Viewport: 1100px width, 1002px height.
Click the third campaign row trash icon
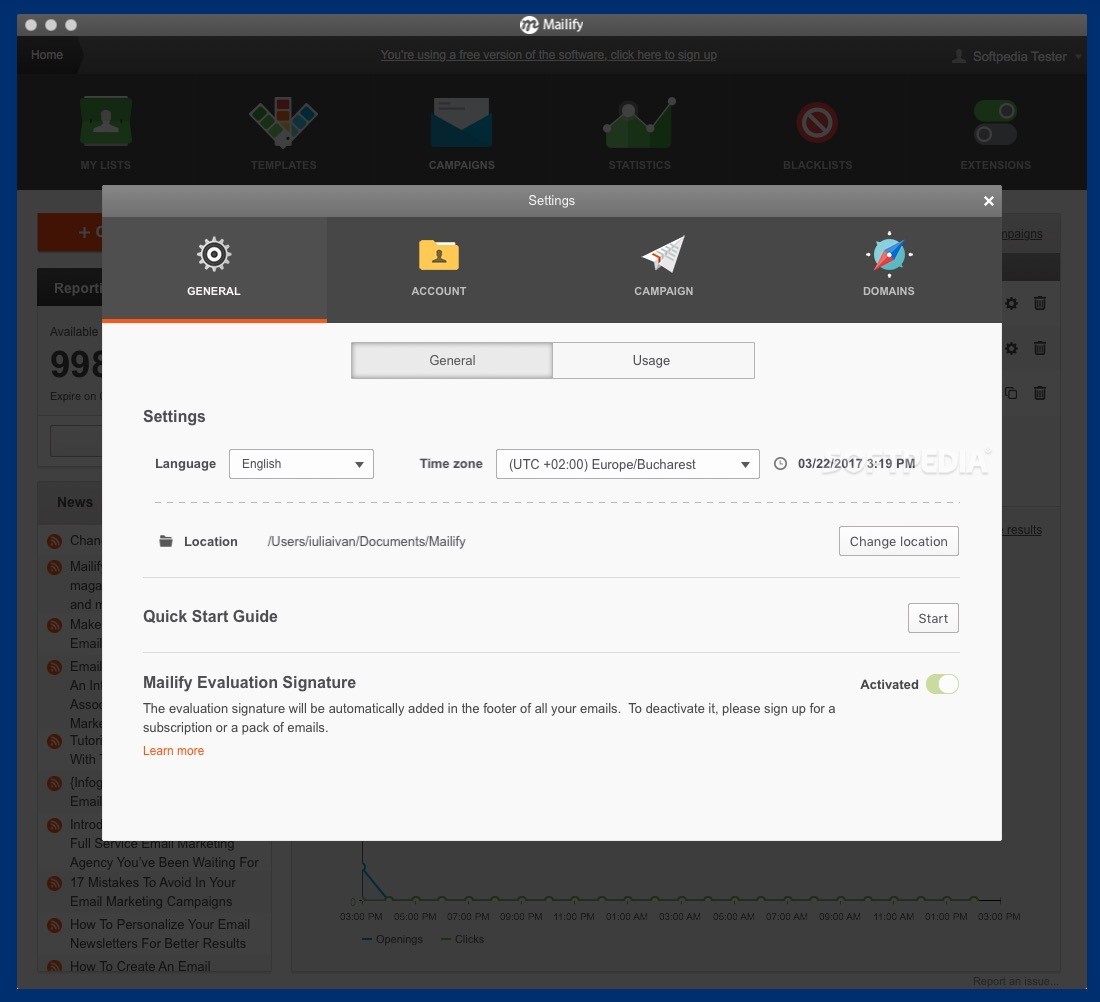(1040, 393)
